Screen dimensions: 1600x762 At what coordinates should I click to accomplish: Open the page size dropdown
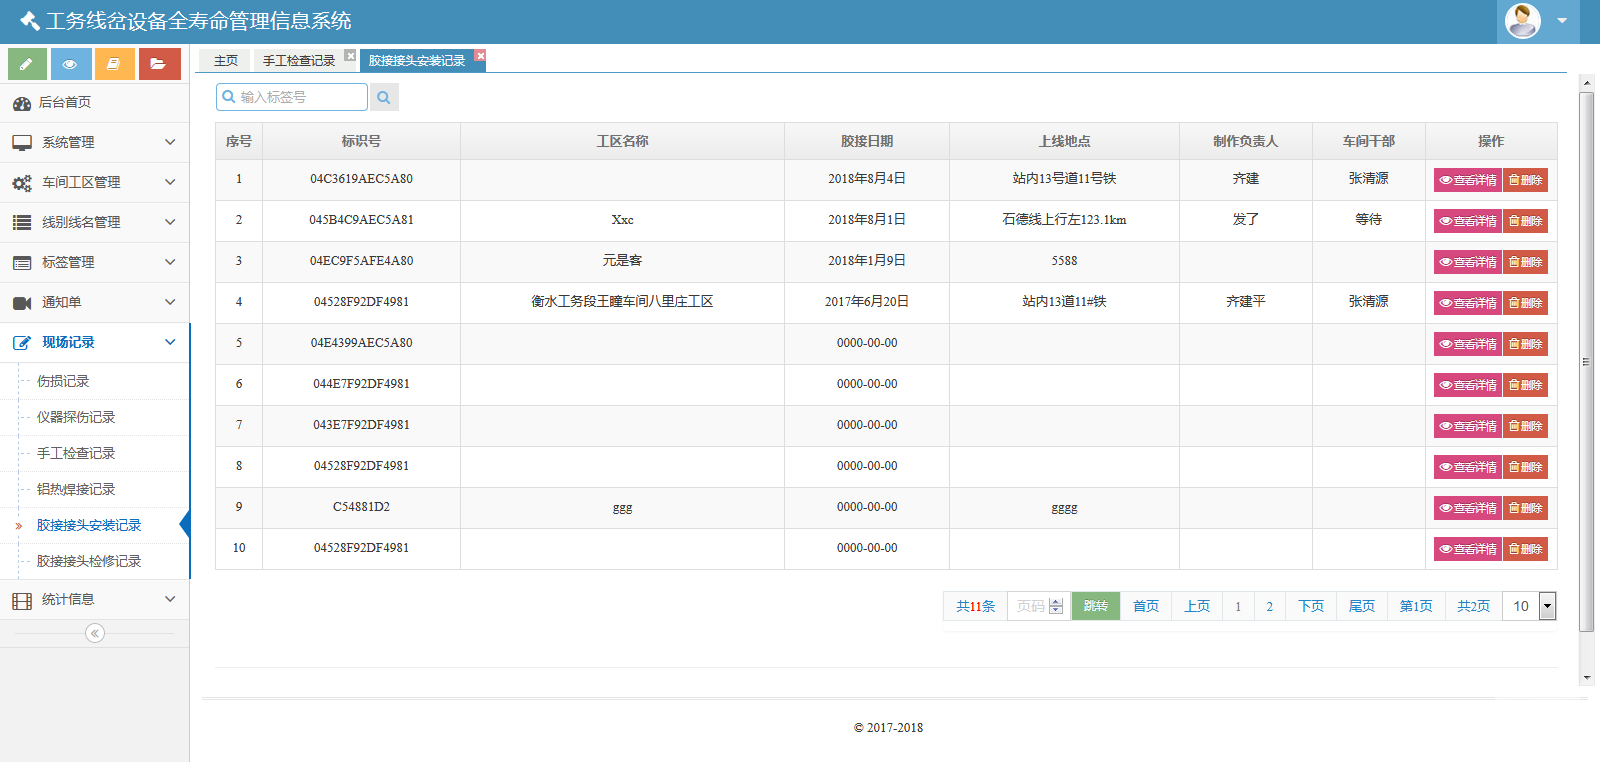[x=1547, y=606]
